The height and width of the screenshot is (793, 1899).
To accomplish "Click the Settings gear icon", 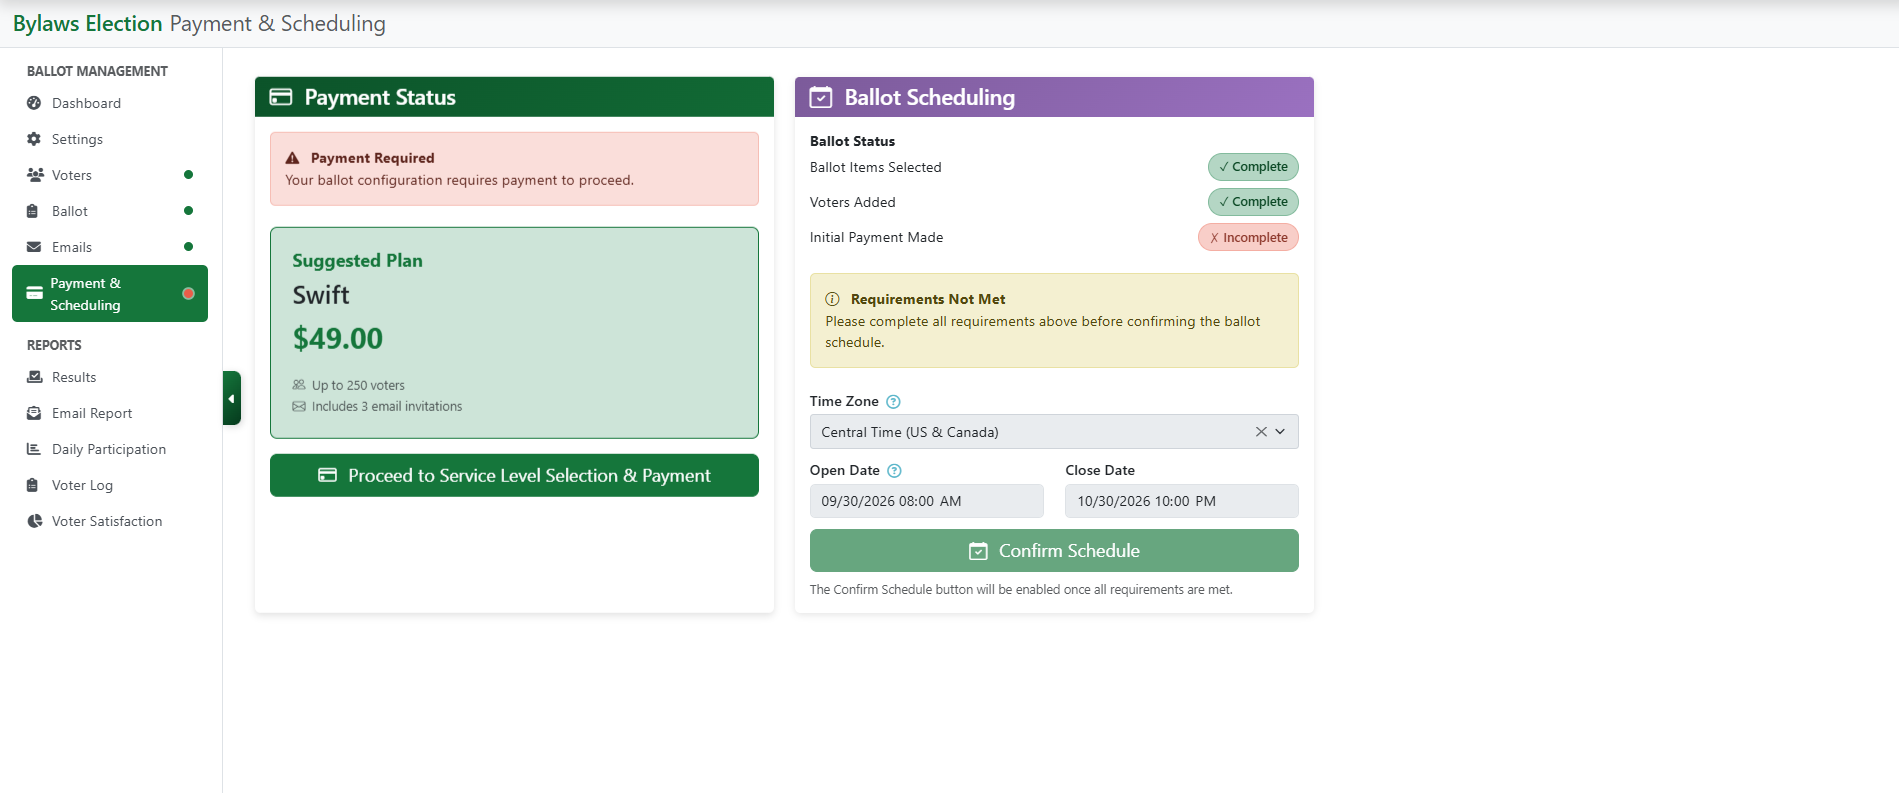I will 34,139.
